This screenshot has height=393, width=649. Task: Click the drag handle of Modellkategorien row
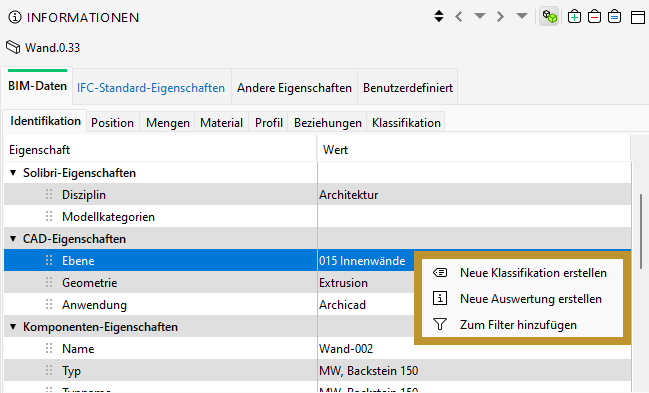[x=49, y=216]
